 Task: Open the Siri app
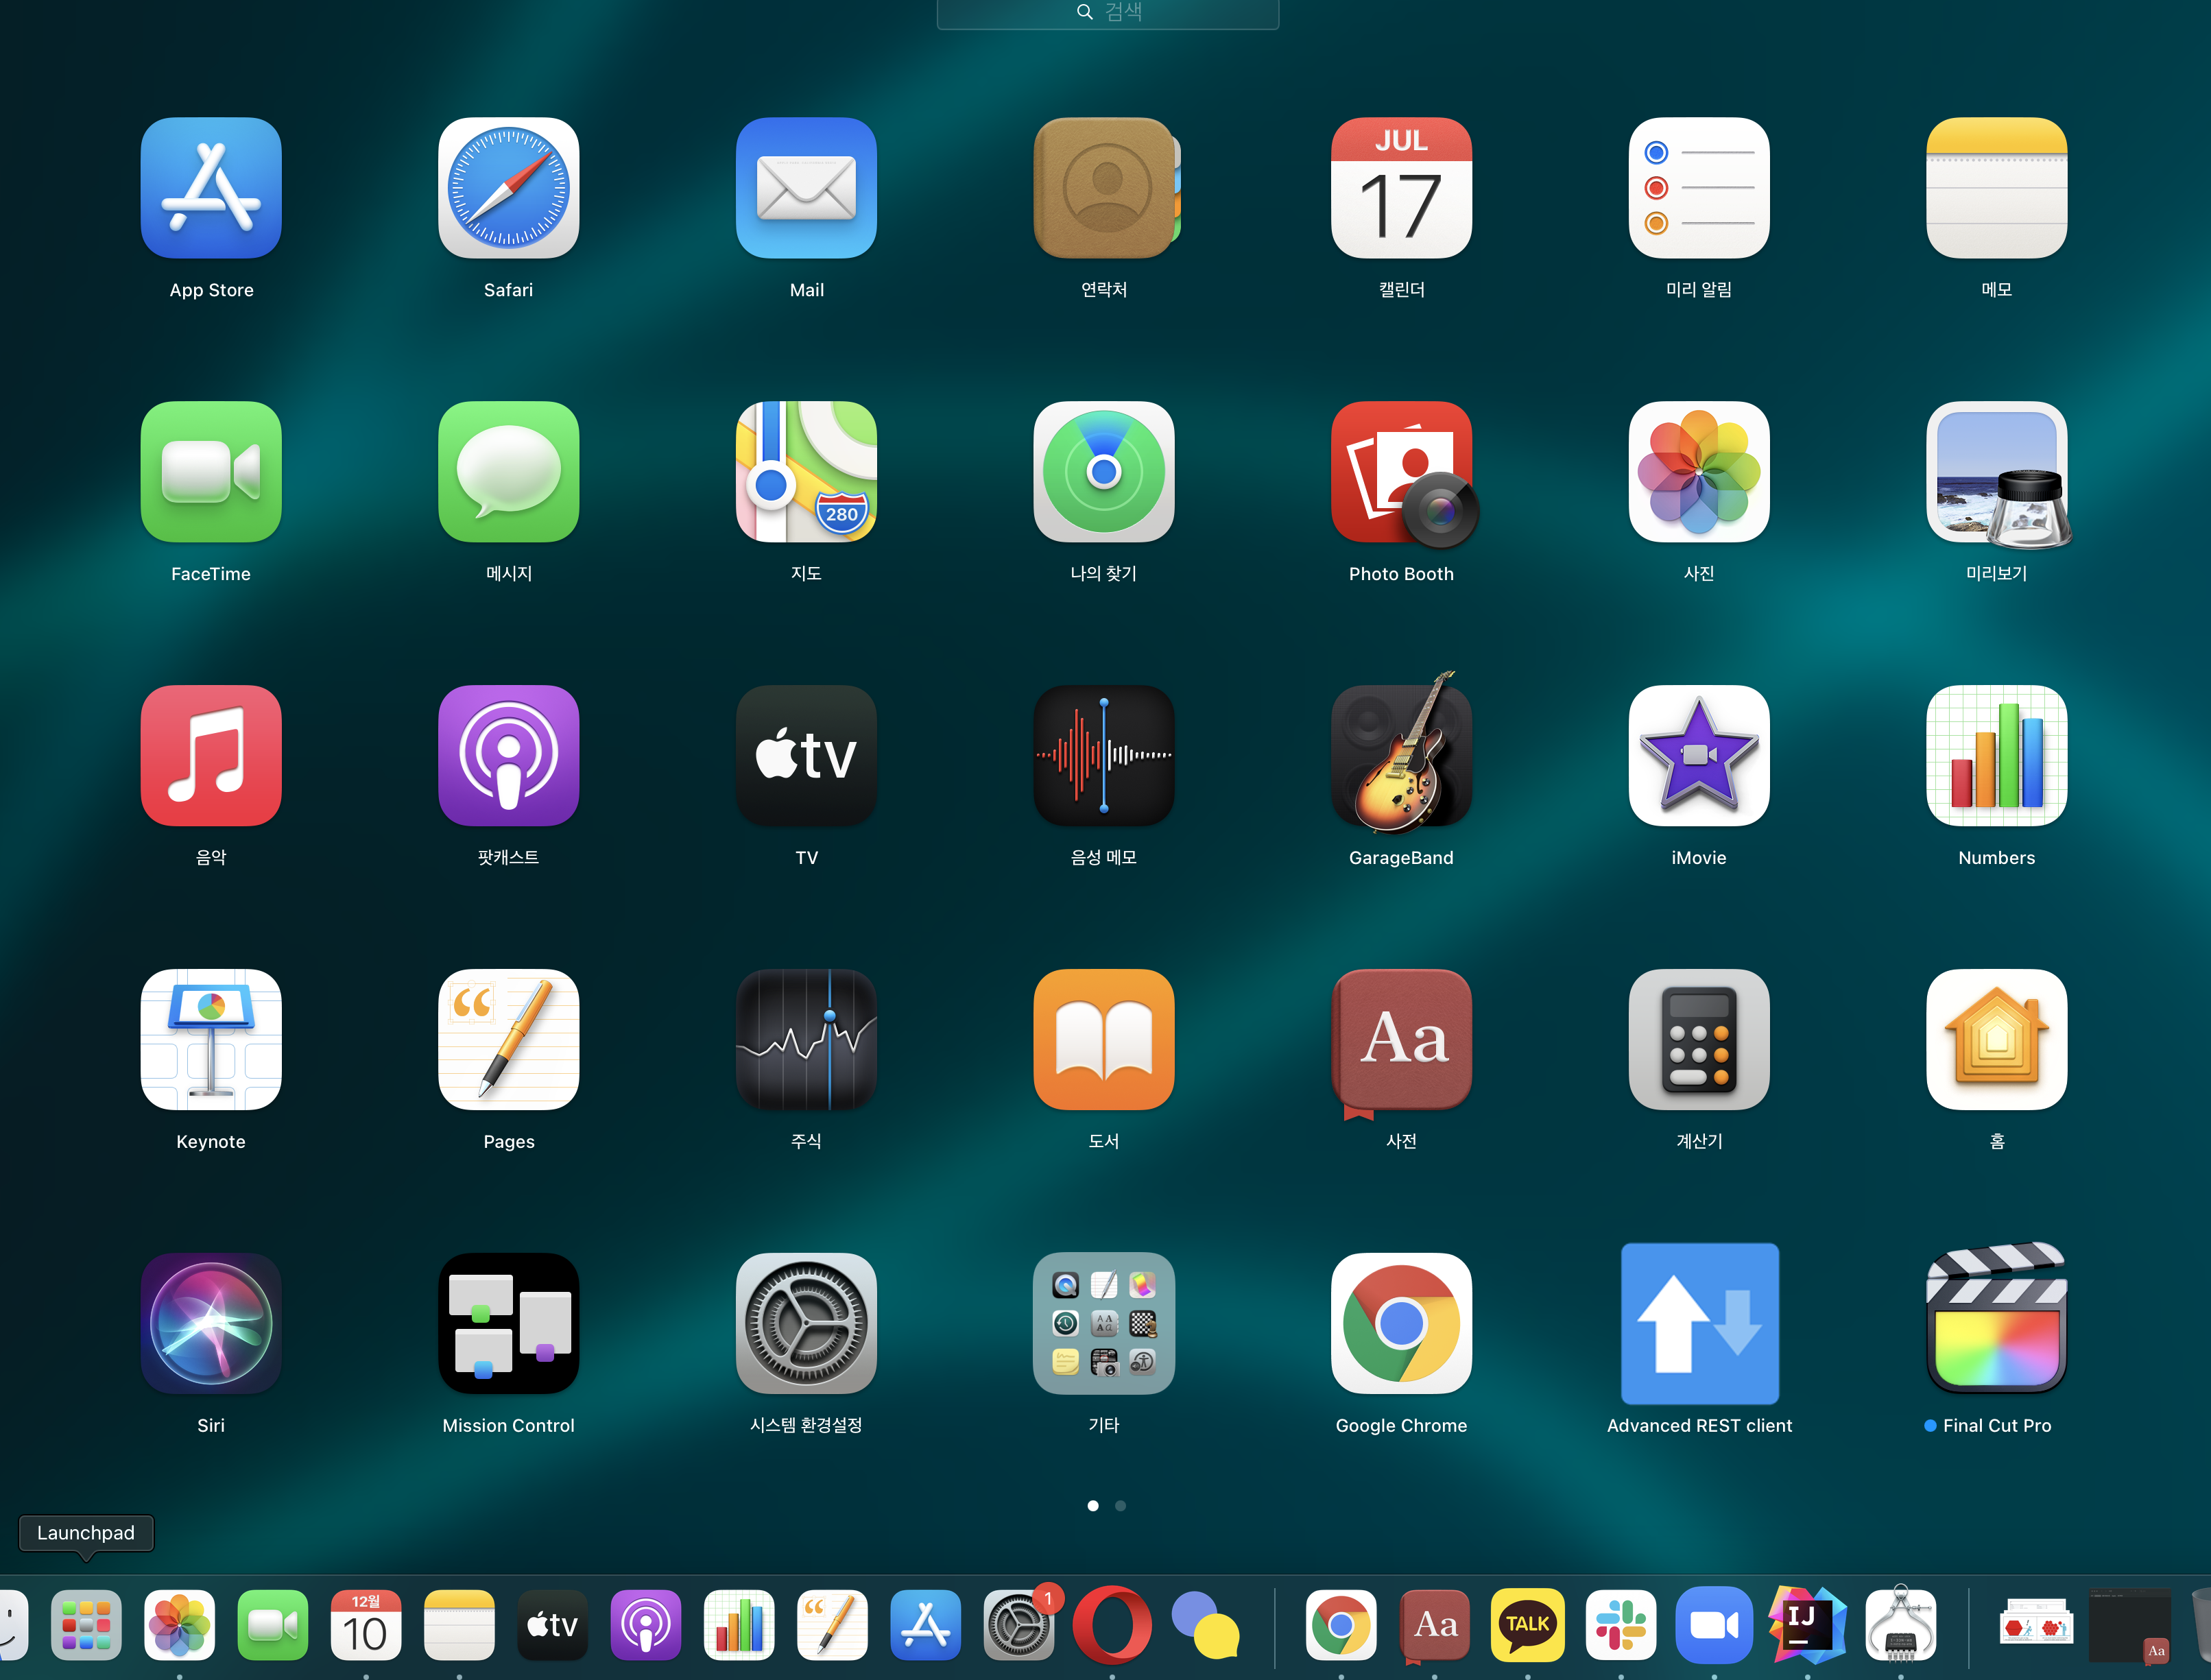click(x=211, y=1322)
